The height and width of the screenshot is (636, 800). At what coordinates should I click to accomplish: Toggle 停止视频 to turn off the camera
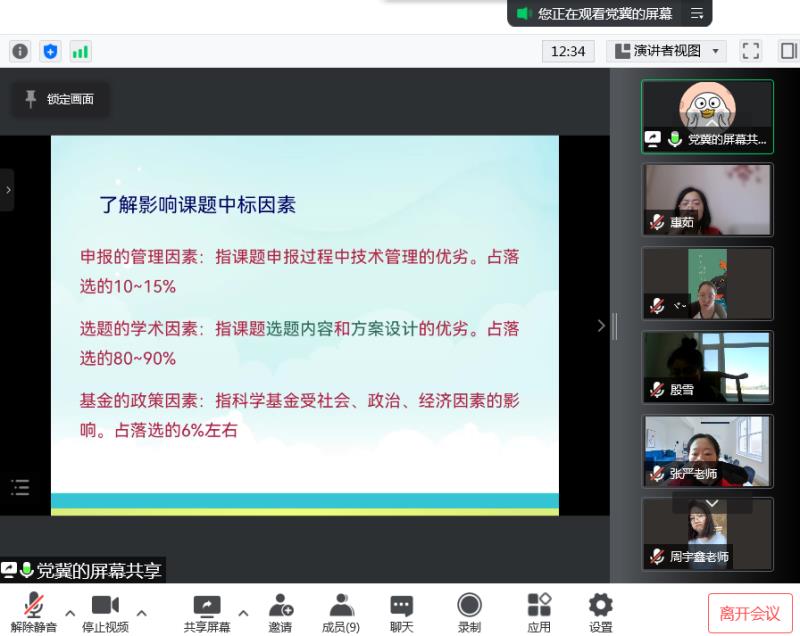(x=105, y=612)
